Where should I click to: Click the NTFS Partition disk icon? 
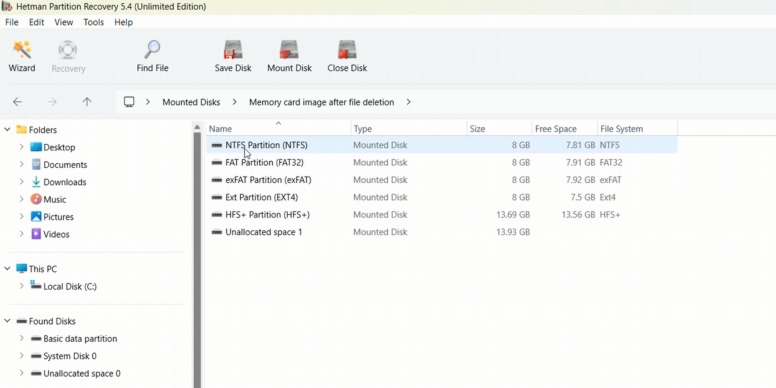coord(216,146)
